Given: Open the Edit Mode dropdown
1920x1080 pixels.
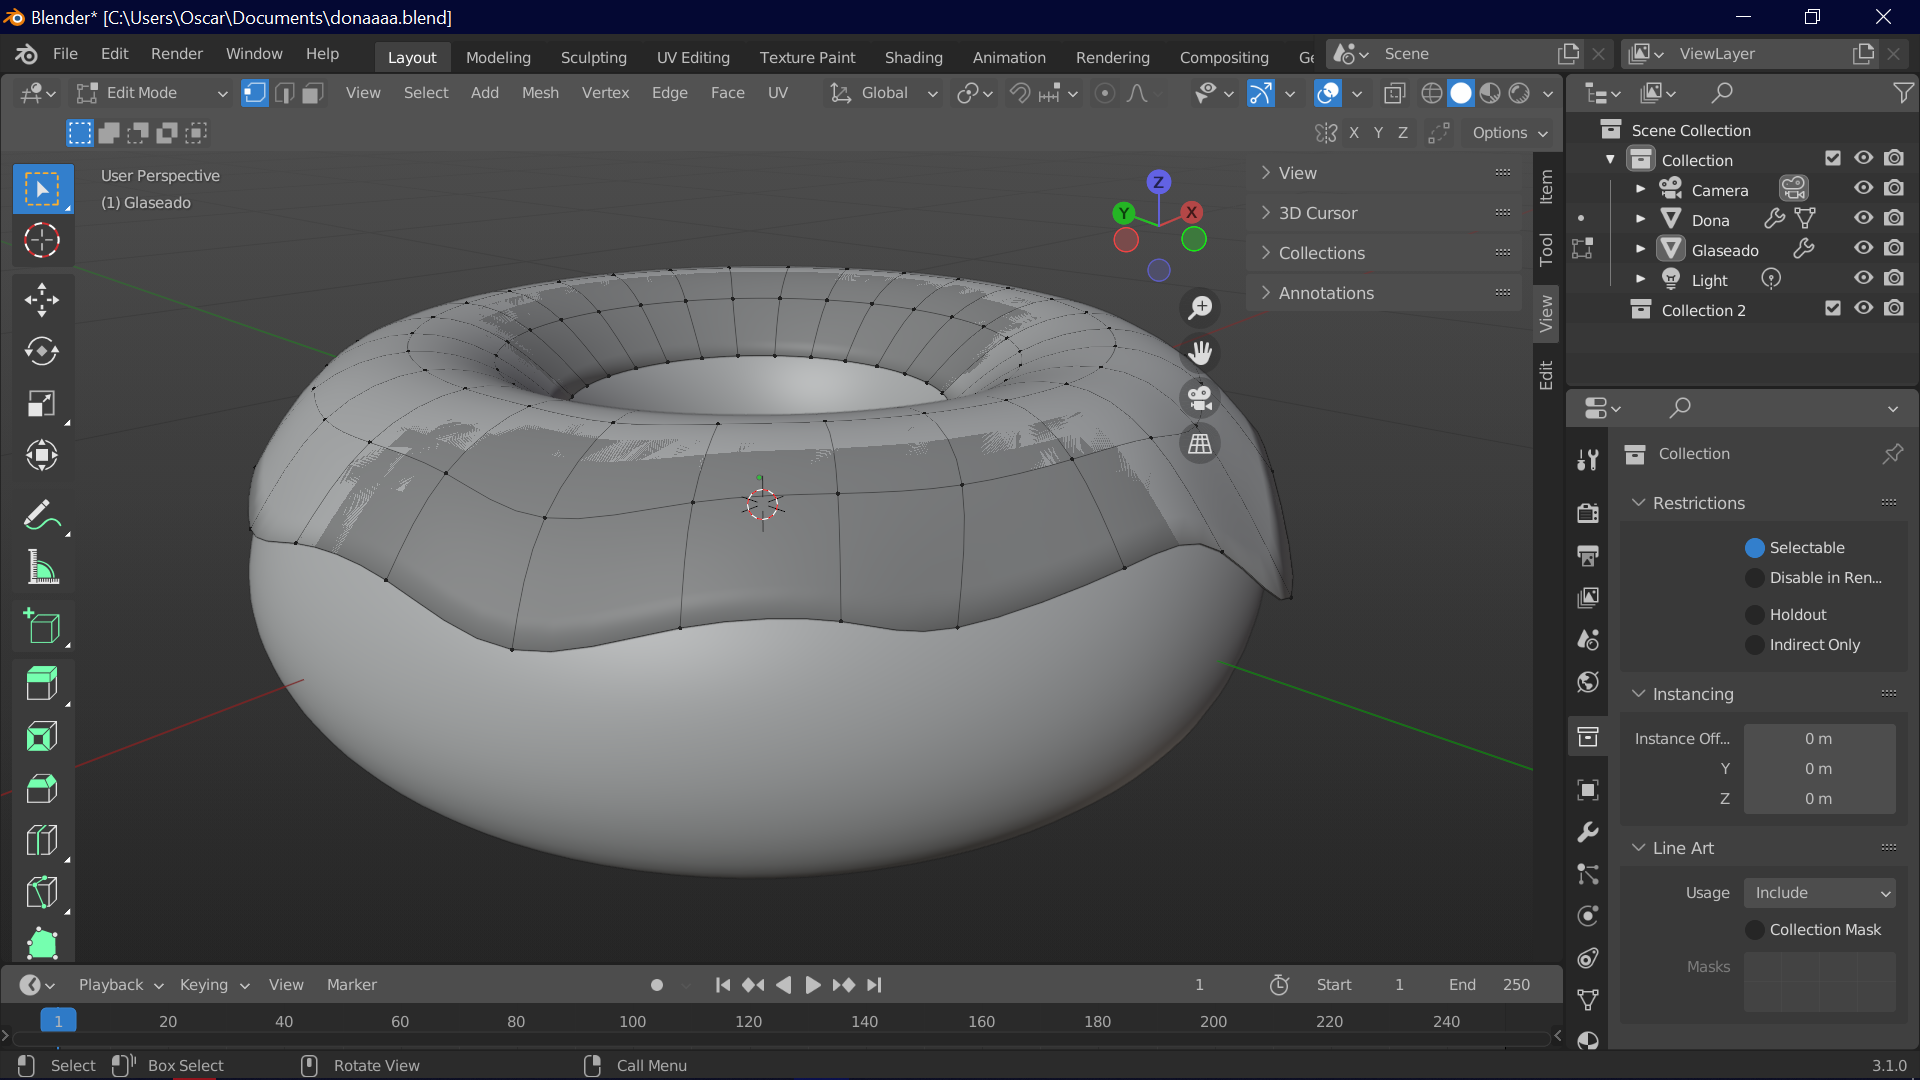Looking at the screenshot, I should tap(152, 93).
